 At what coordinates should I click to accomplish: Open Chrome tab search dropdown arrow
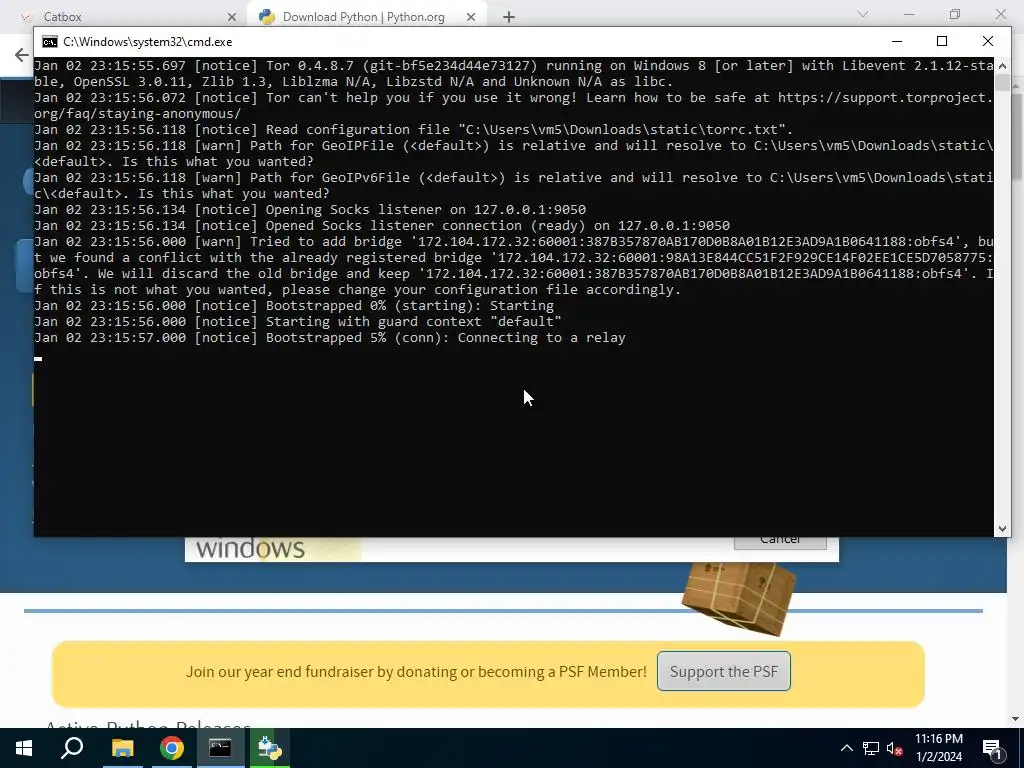point(863,14)
